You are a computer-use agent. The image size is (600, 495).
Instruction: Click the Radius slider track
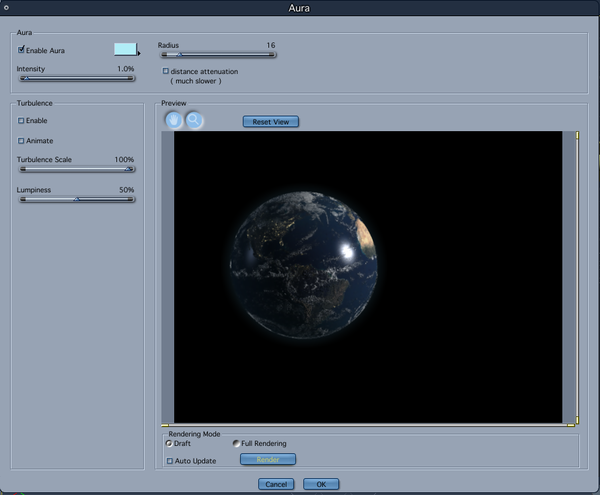[x=230, y=55]
